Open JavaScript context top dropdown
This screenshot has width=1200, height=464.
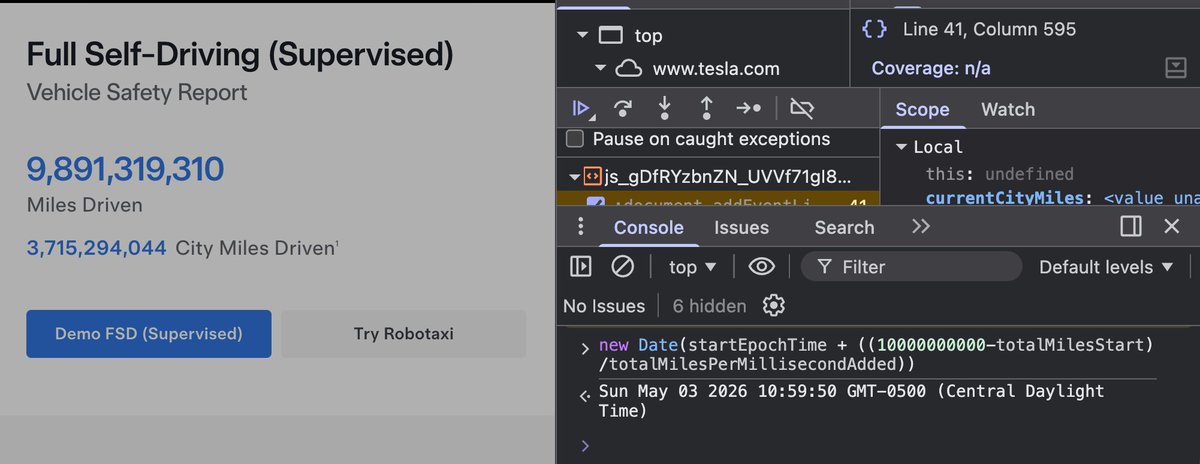coord(693,266)
